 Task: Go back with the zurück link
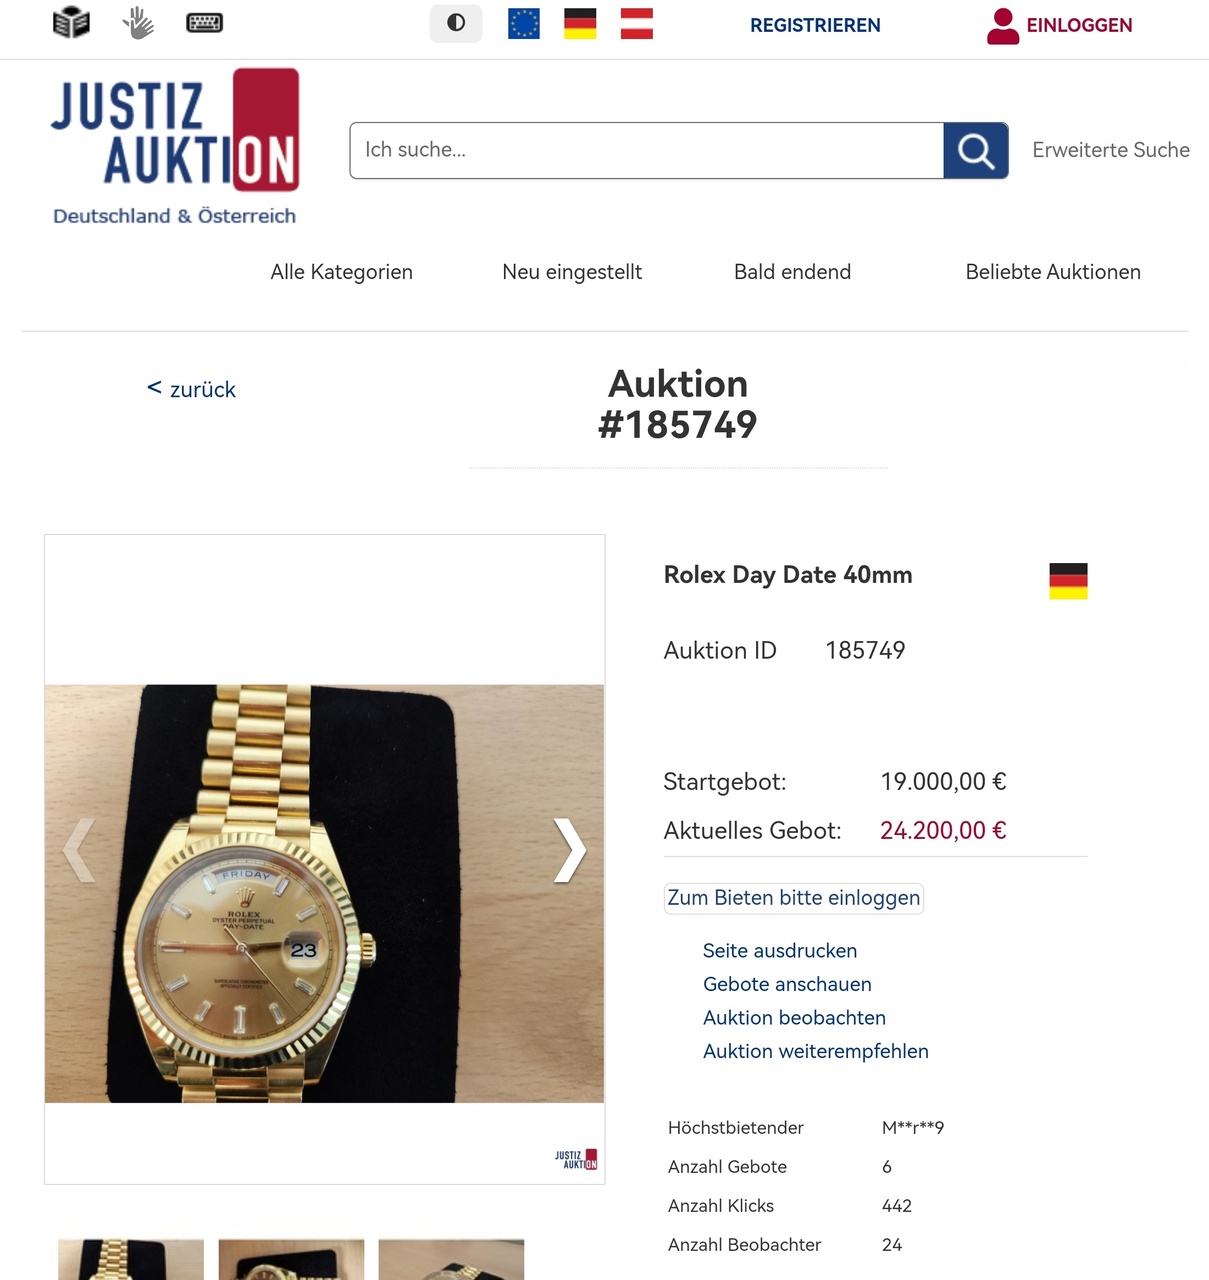pyautogui.click(x=191, y=389)
